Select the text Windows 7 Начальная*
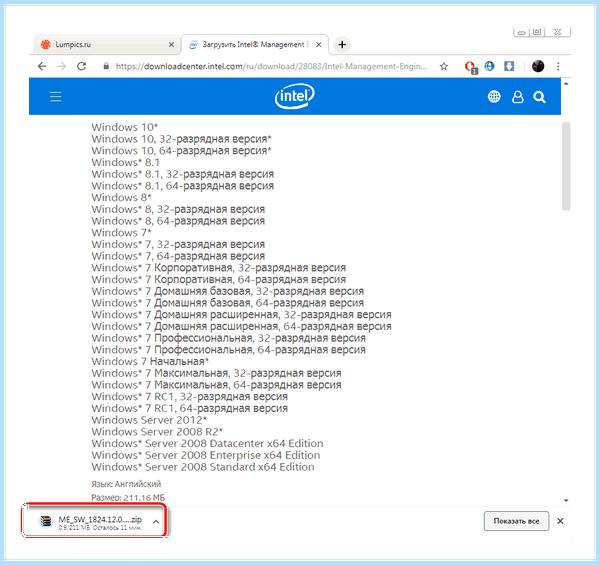 150,361
